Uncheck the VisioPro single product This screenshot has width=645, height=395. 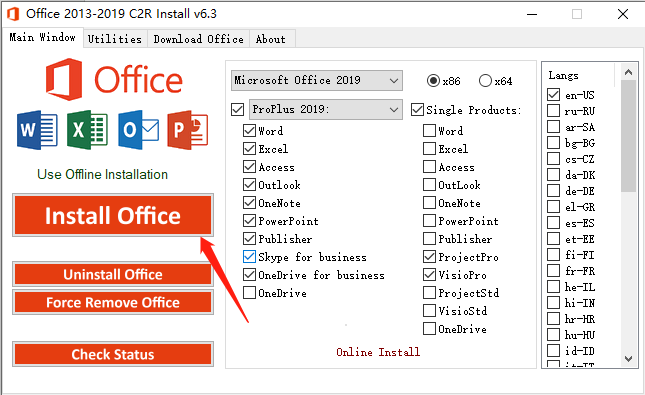pos(429,275)
